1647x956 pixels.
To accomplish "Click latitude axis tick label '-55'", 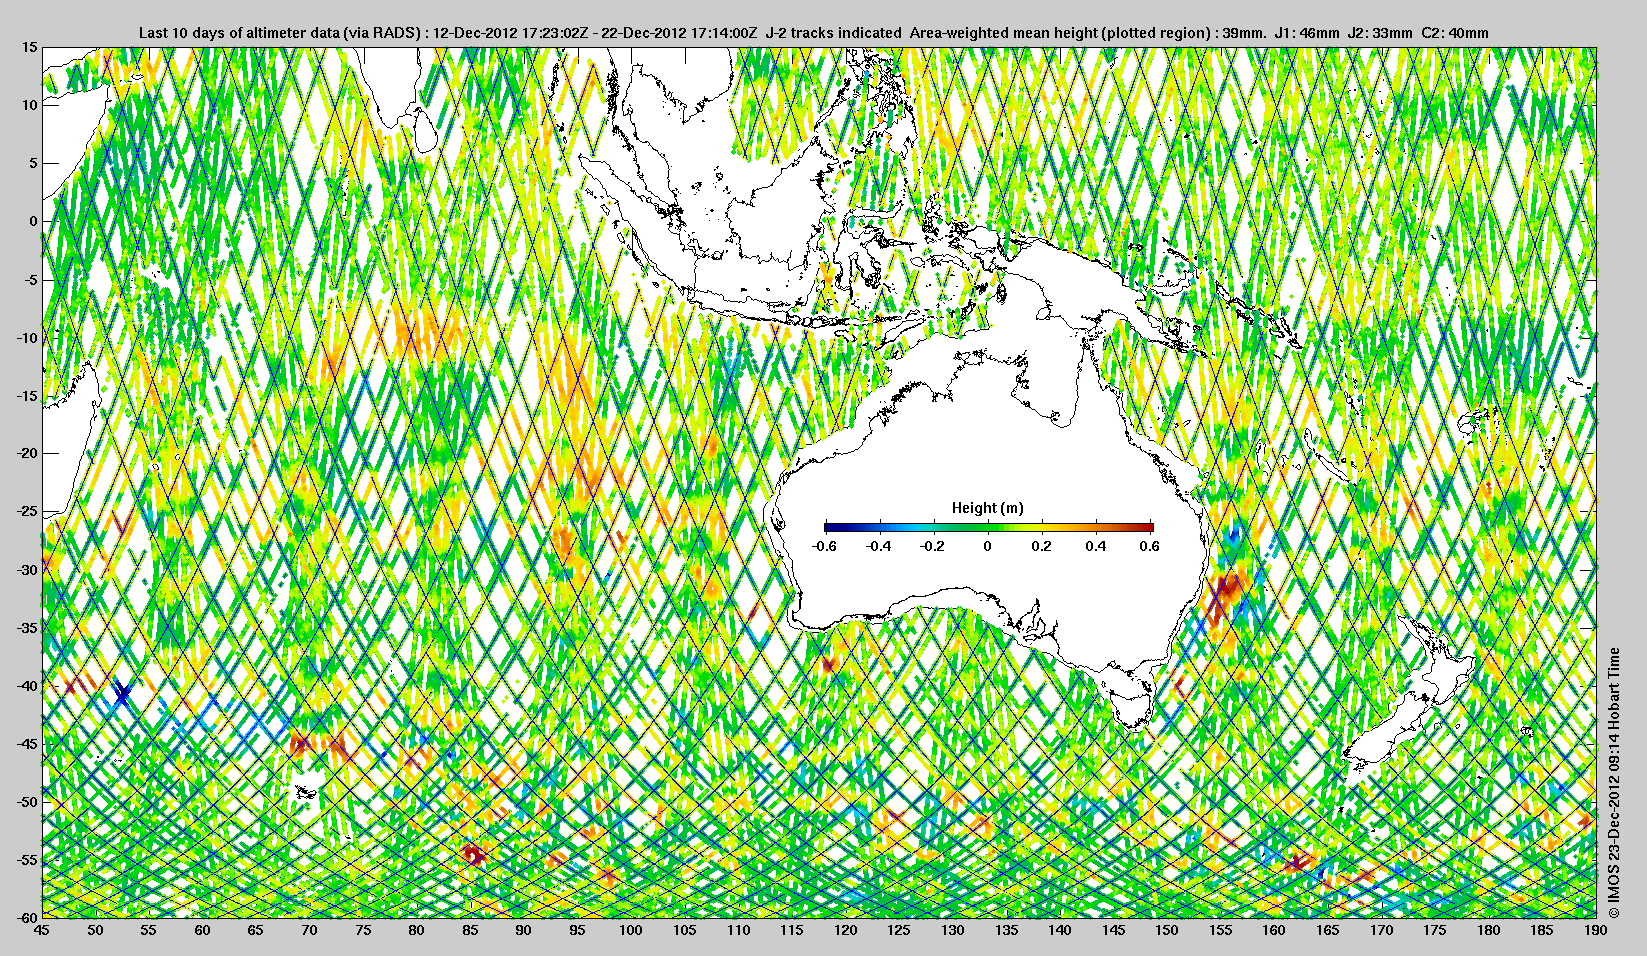I will [27, 861].
